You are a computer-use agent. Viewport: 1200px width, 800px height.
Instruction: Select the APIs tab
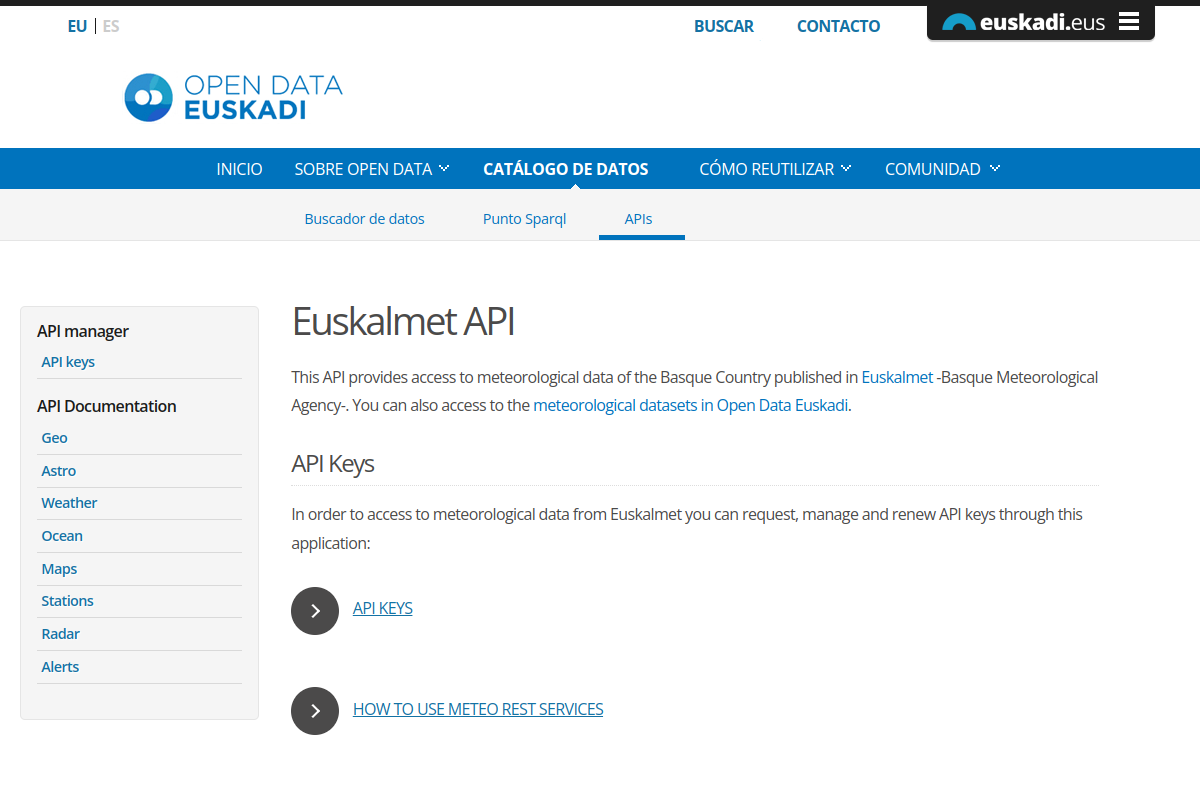pos(638,218)
